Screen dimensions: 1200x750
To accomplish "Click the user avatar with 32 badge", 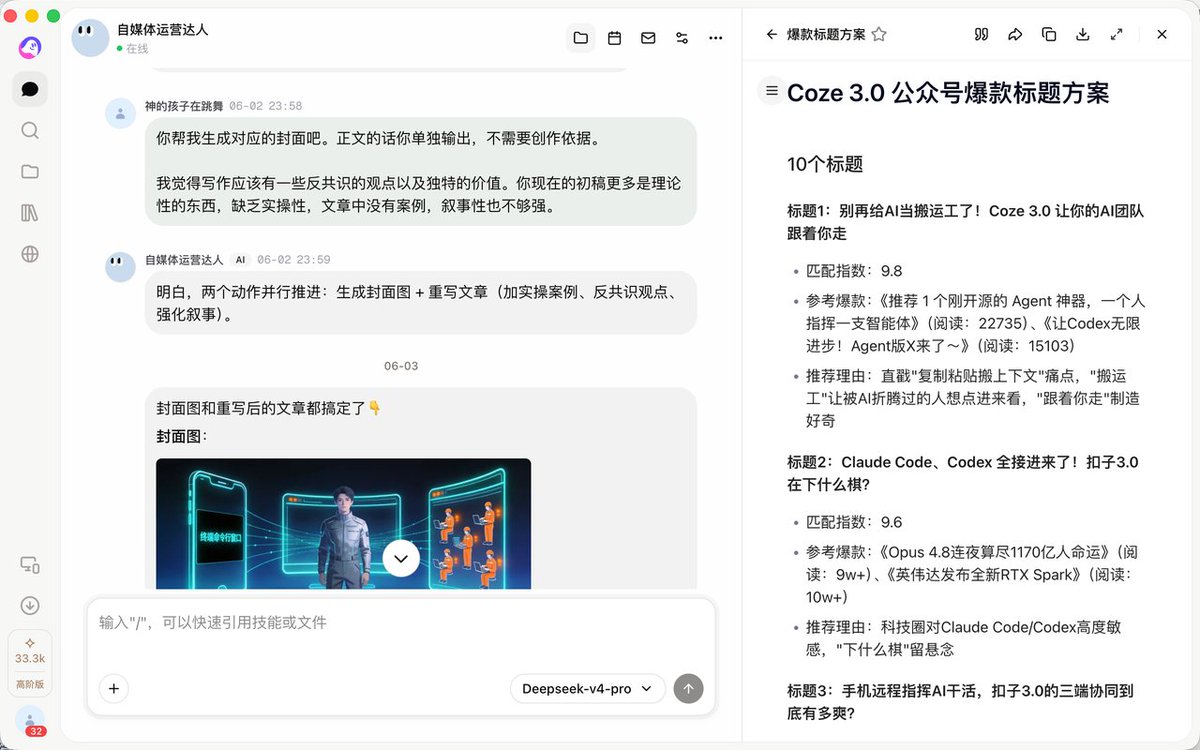I will (31, 721).
